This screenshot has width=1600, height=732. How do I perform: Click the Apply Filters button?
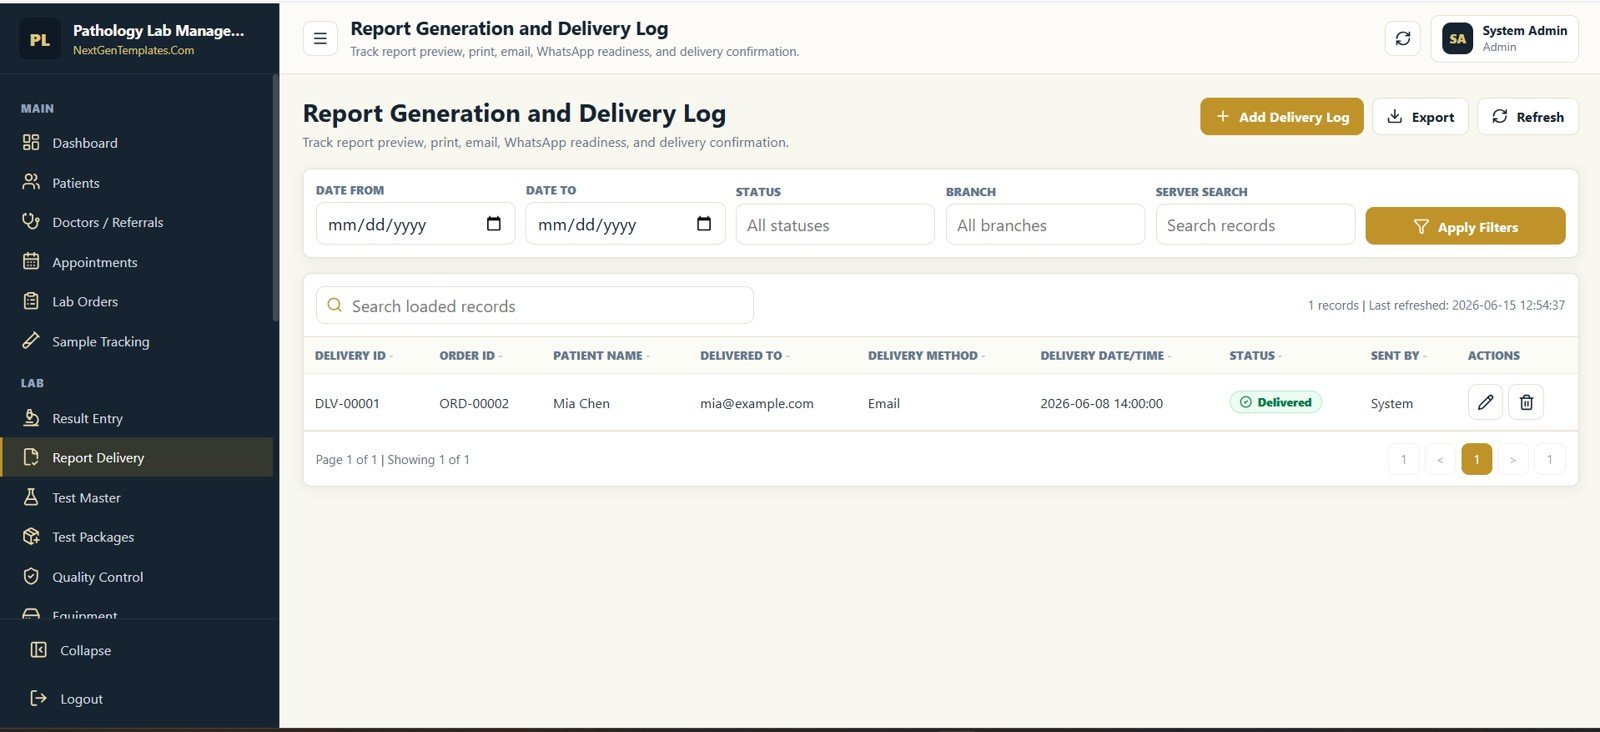(1465, 226)
